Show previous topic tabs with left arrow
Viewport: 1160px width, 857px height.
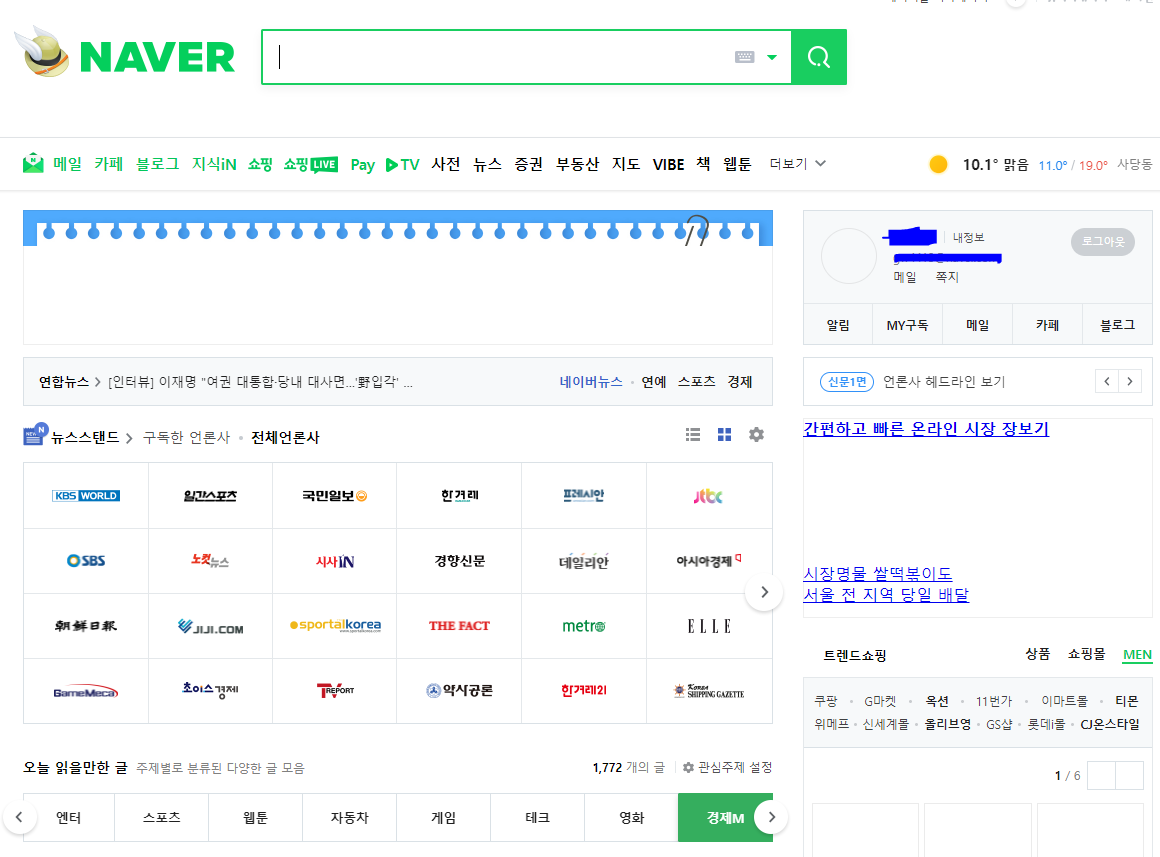click(x=19, y=817)
